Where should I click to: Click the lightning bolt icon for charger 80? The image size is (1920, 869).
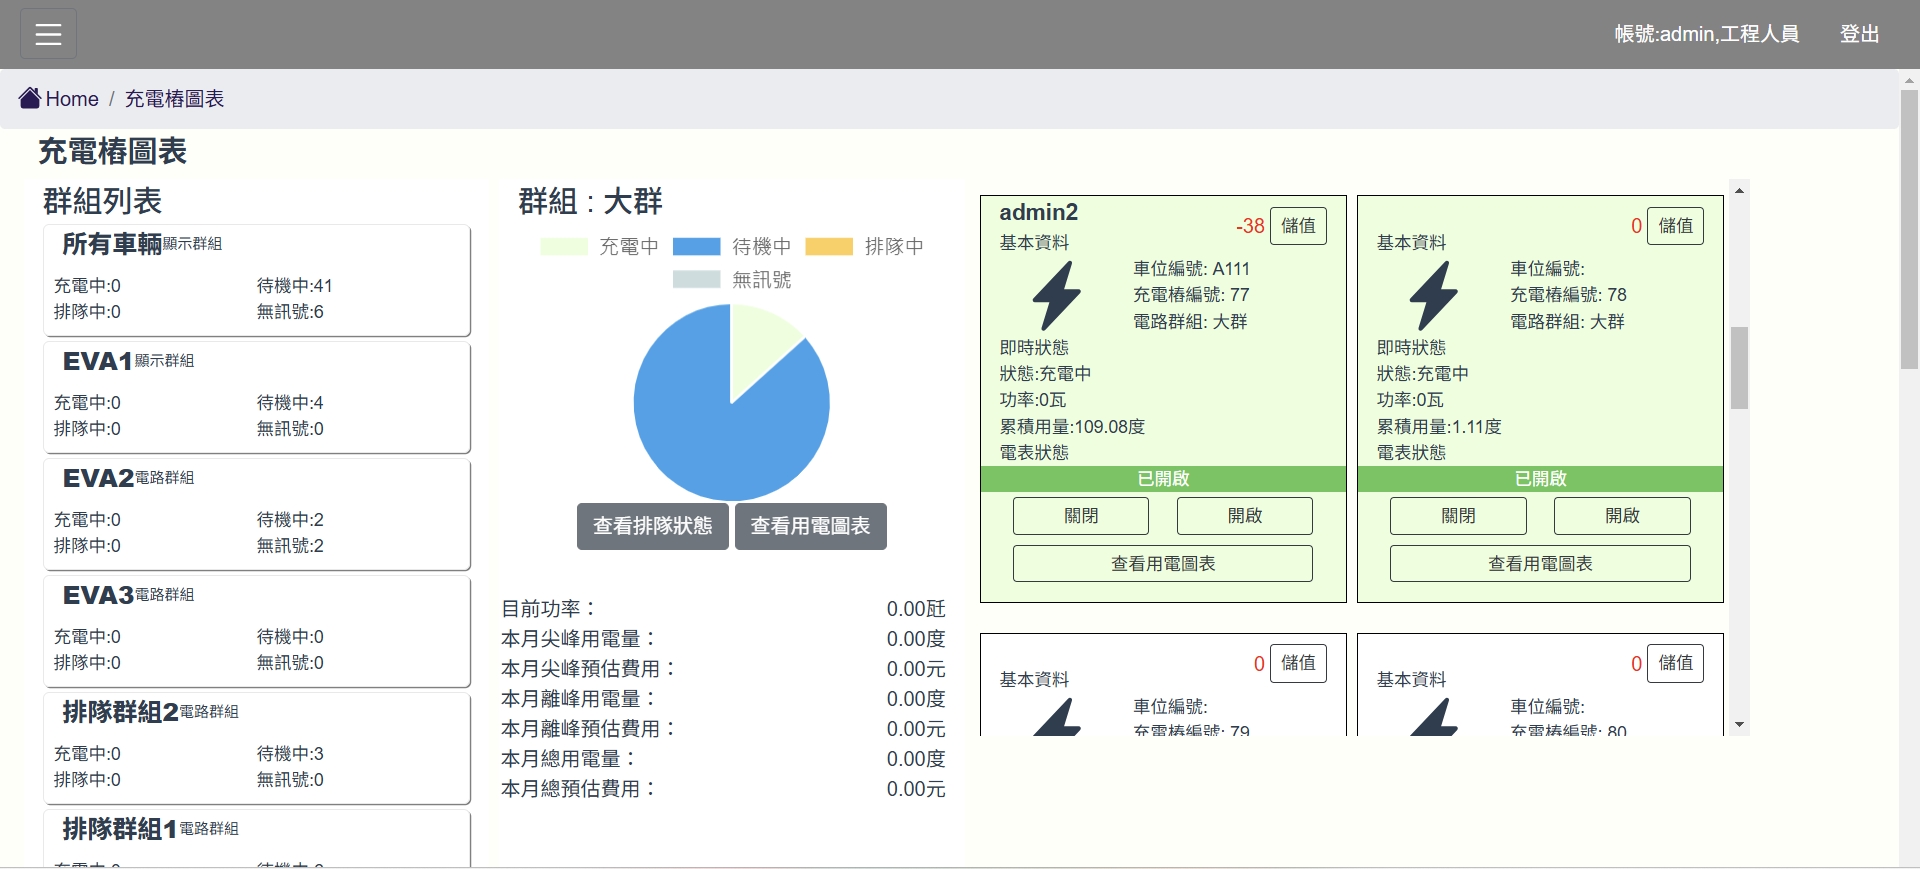[x=1433, y=718]
